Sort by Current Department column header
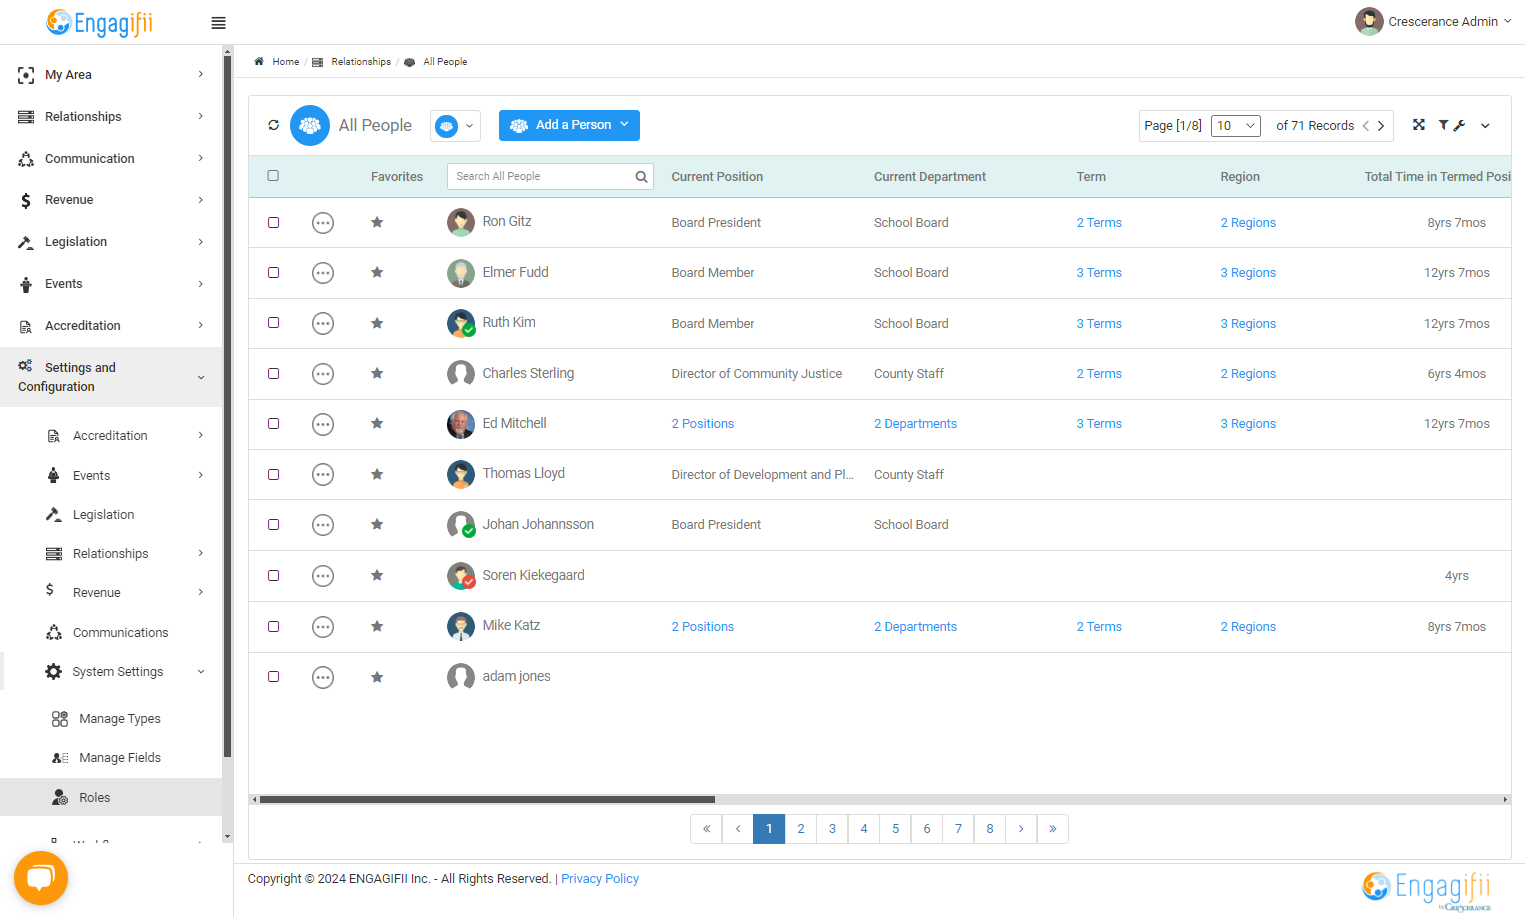Image resolution: width=1525 pixels, height=919 pixels. (930, 177)
